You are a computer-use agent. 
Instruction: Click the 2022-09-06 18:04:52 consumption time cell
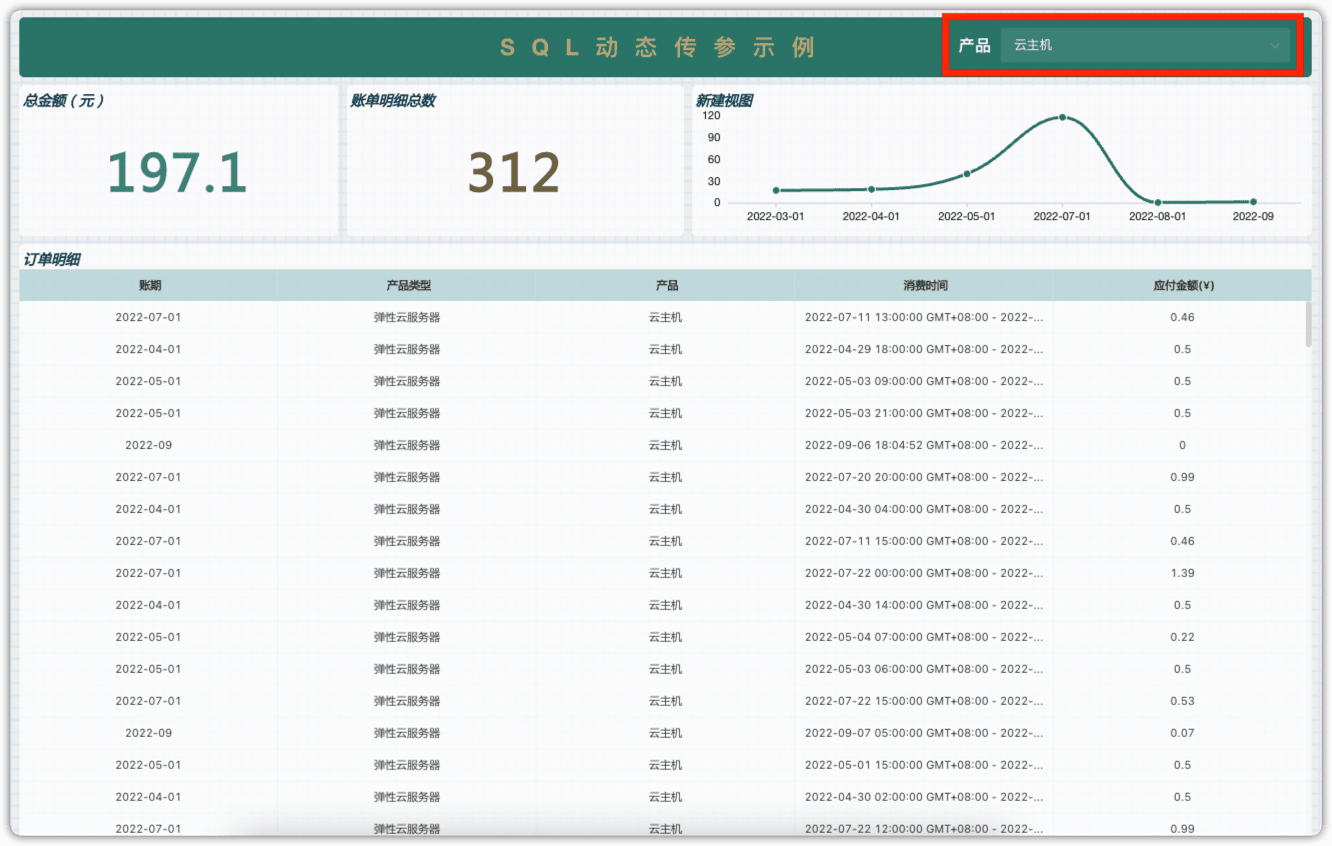pyautogui.click(x=924, y=445)
